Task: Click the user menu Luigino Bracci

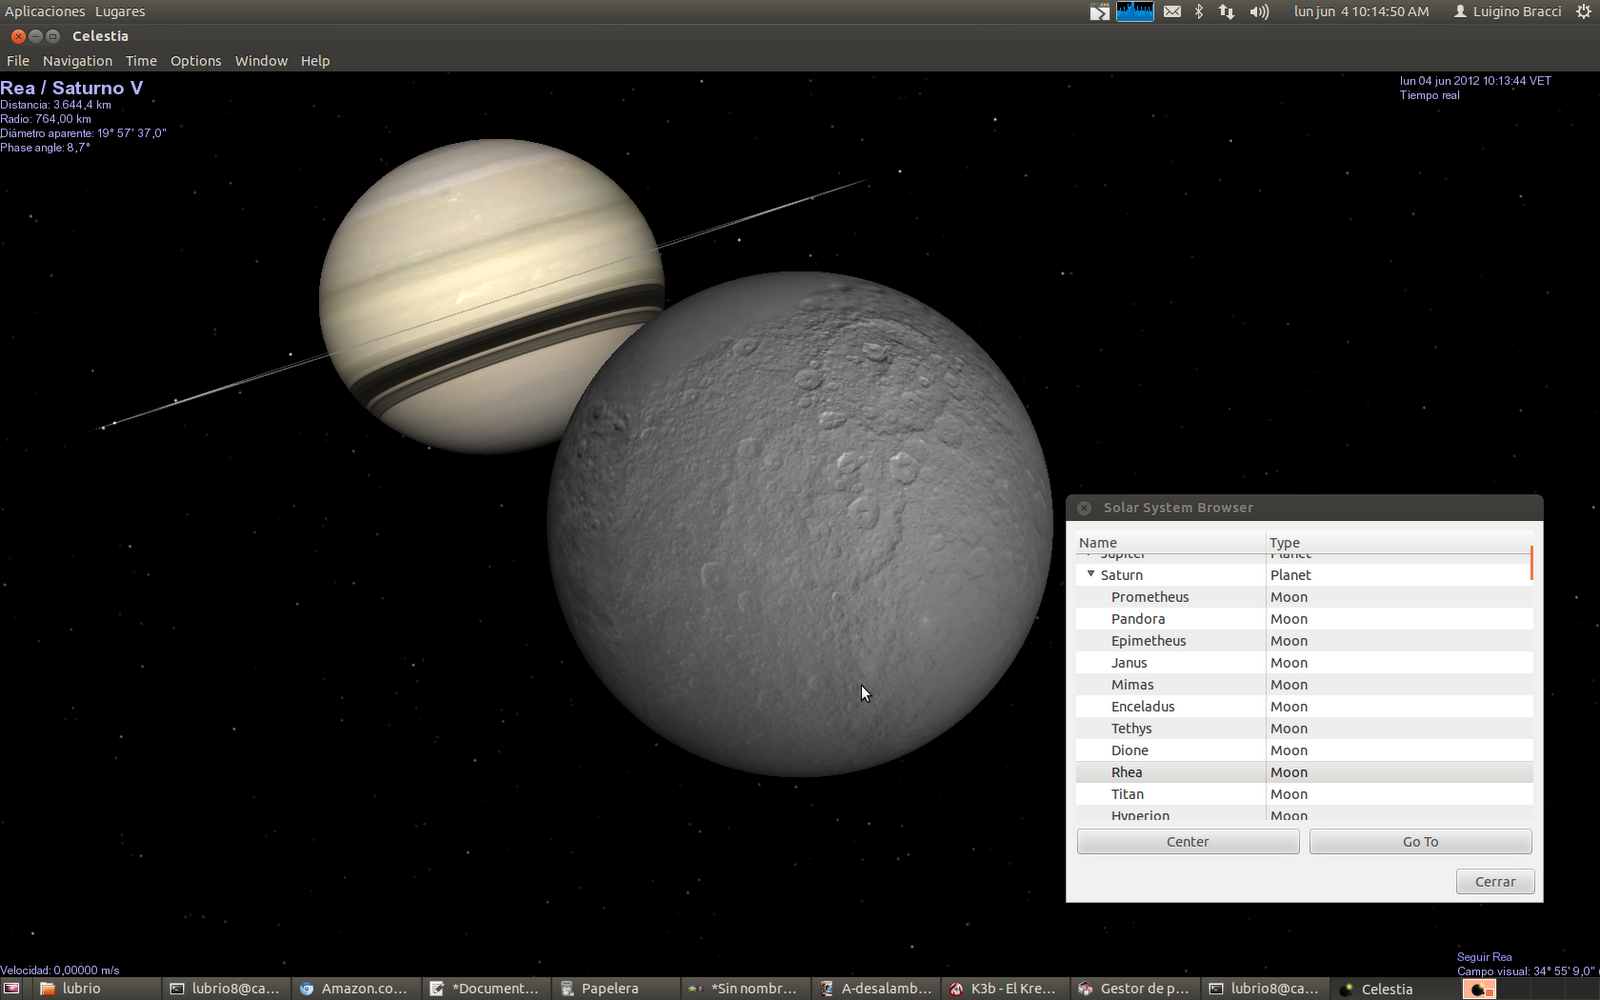Action: tap(1506, 11)
